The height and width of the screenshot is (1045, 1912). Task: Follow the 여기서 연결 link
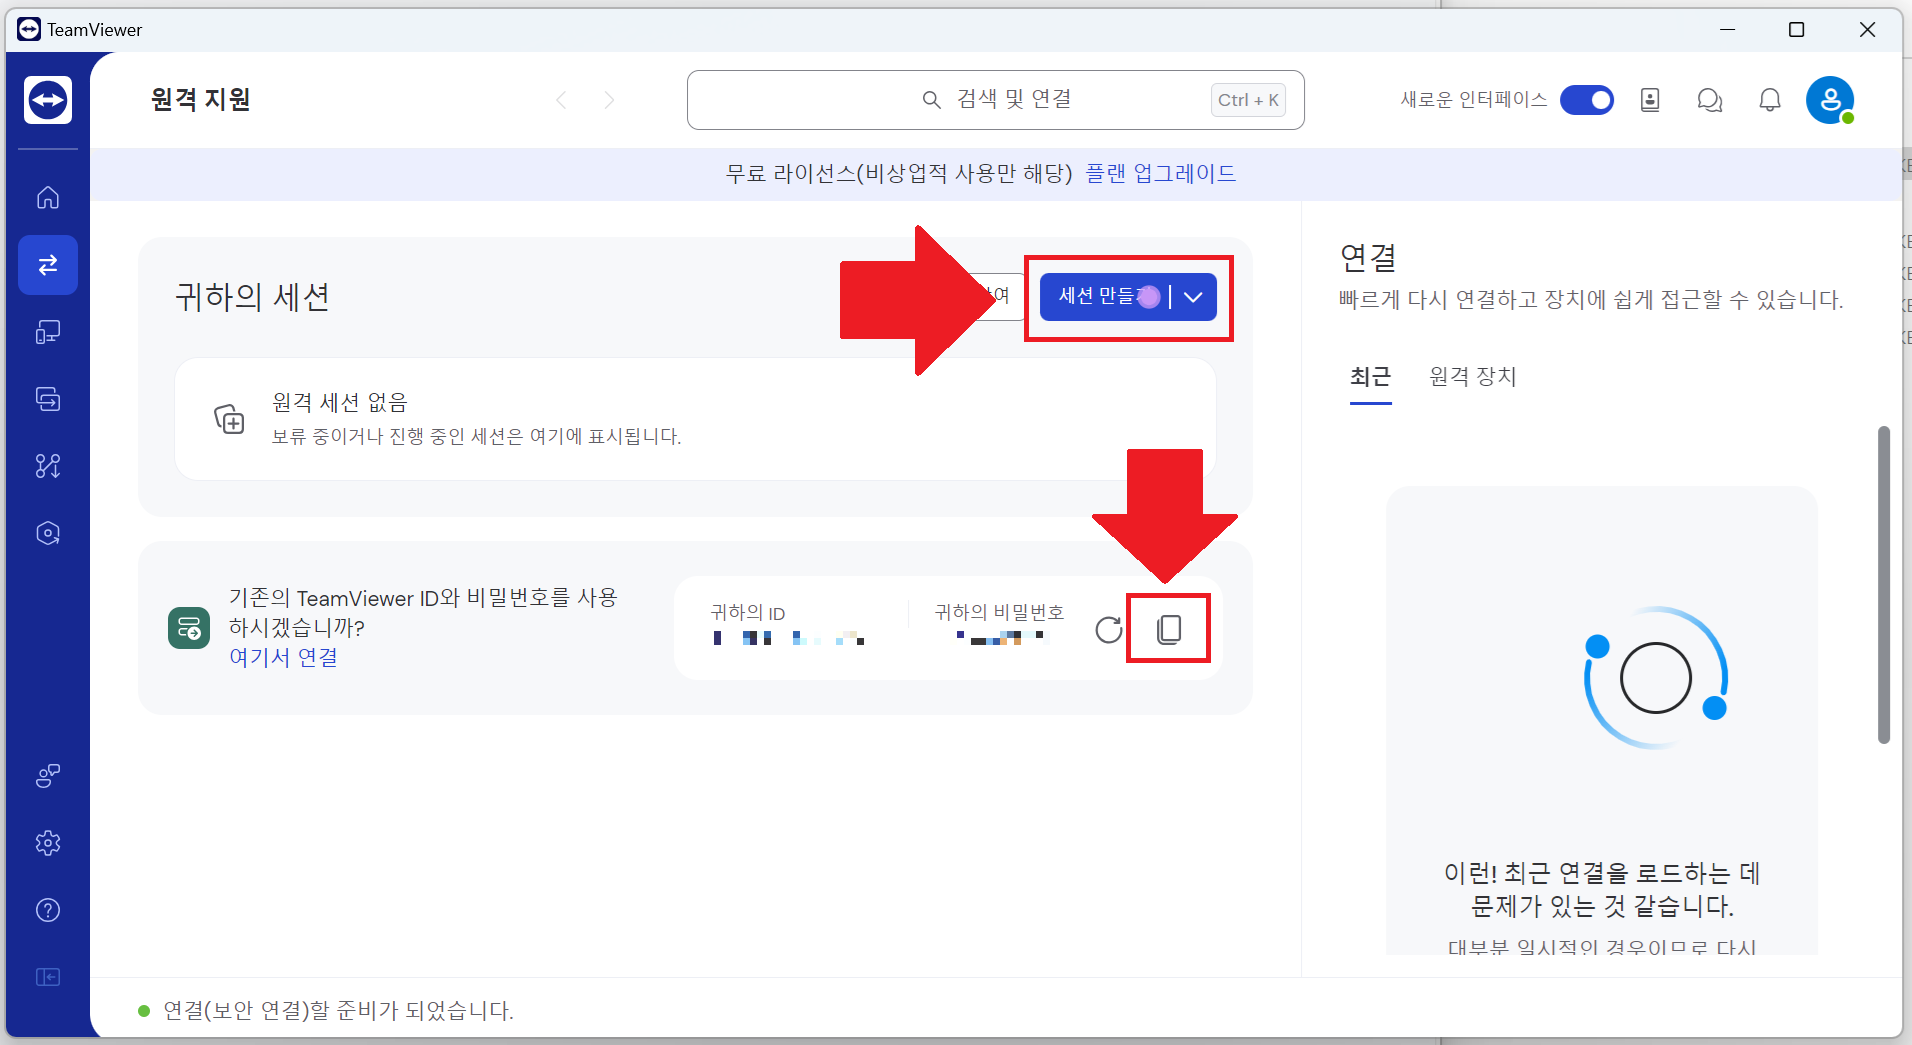pos(284,657)
